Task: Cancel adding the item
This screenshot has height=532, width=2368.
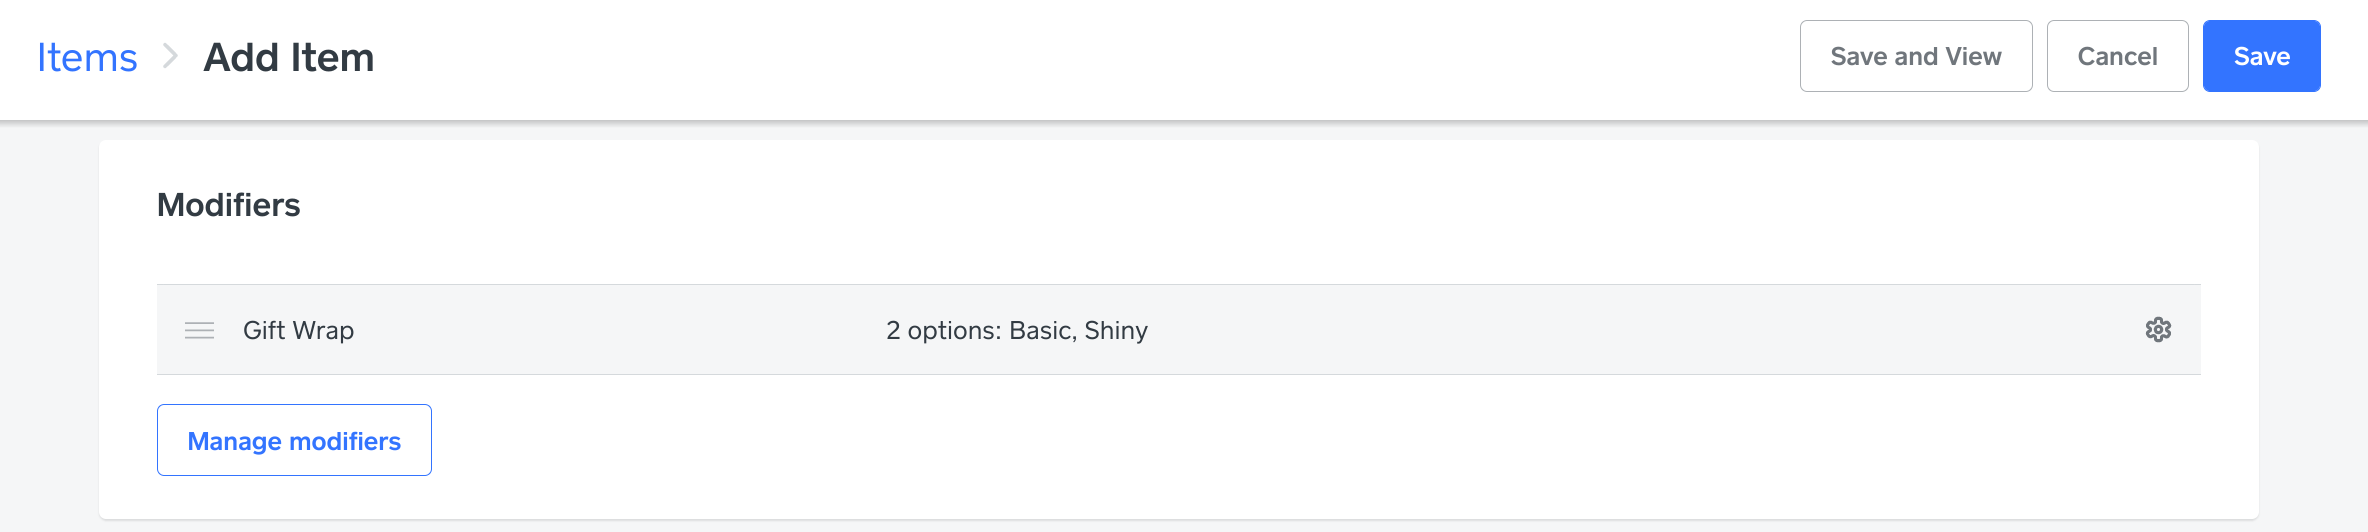Action: click(2117, 56)
